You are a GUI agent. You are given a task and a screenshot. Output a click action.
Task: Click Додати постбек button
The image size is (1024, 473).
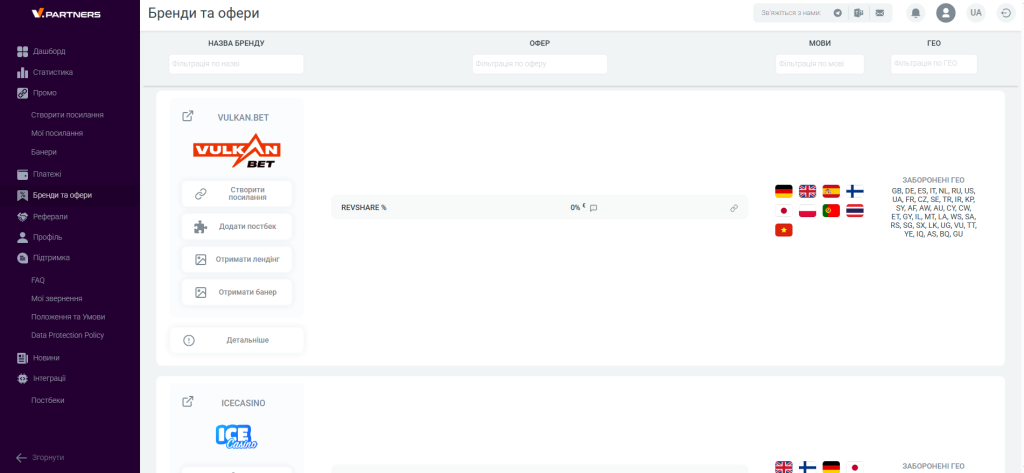coord(237,227)
